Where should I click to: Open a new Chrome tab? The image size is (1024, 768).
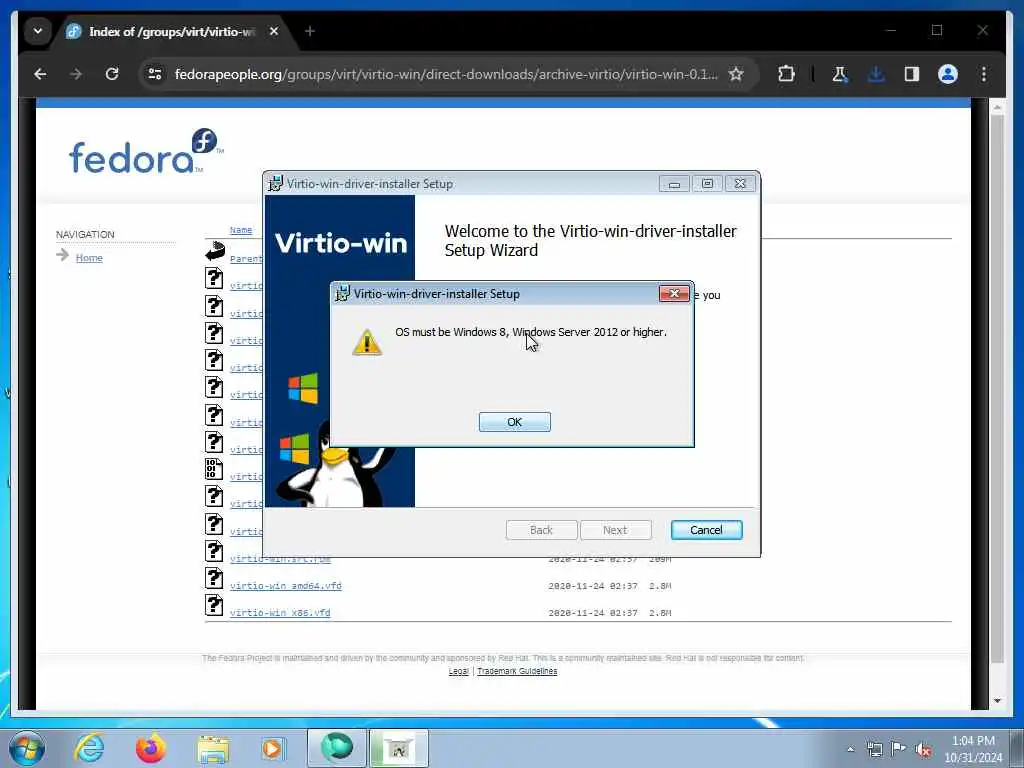coord(310,31)
